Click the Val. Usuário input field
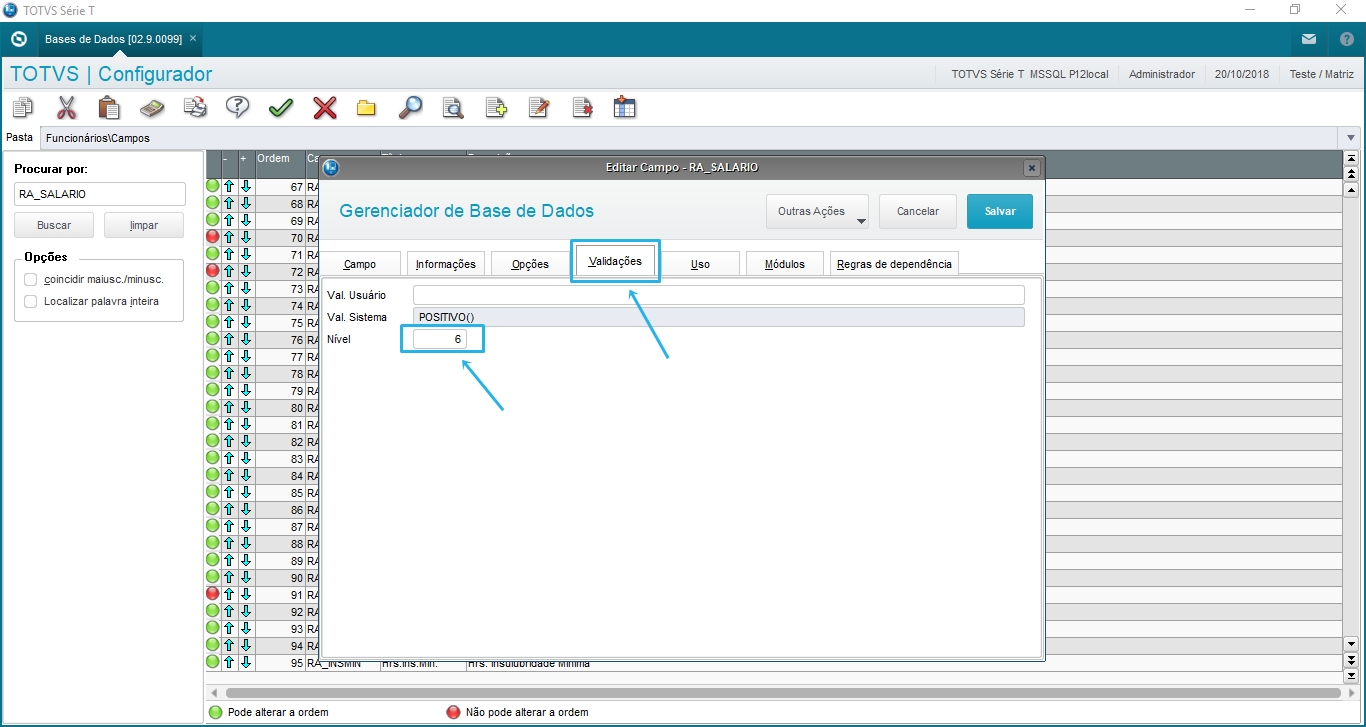This screenshot has width=1366, height=727. 719,295
